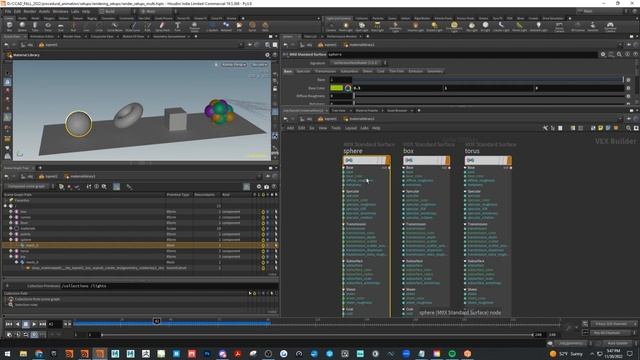Toggle yellow circle icon in sphere row

pyautogui.click(x=263, y=240)
